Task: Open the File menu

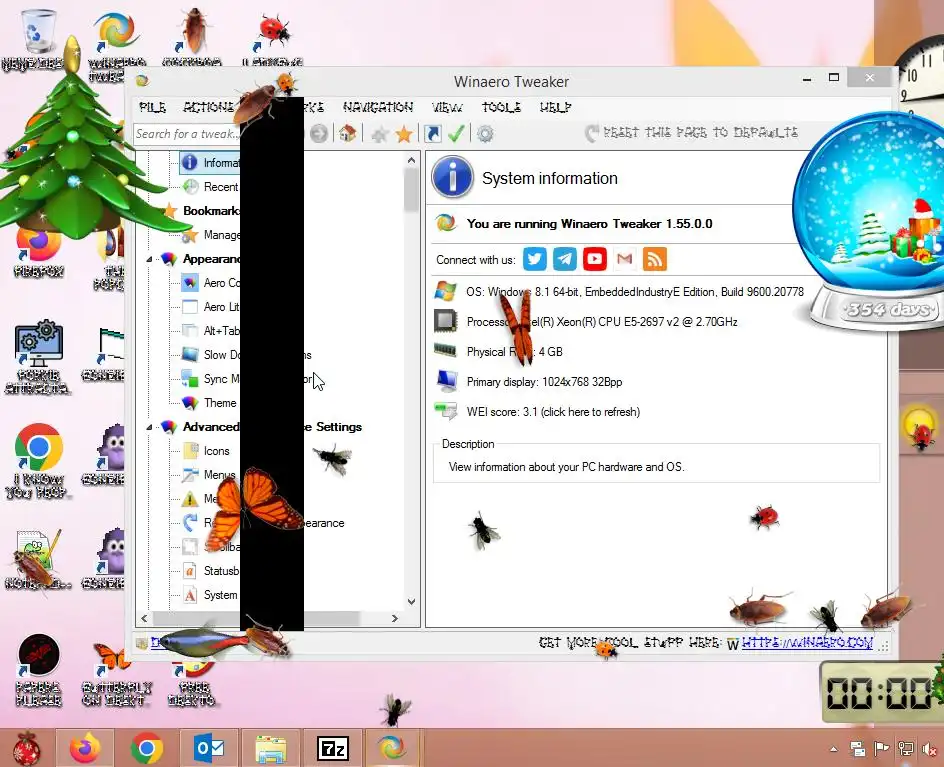Action: (x=152, y=107)
